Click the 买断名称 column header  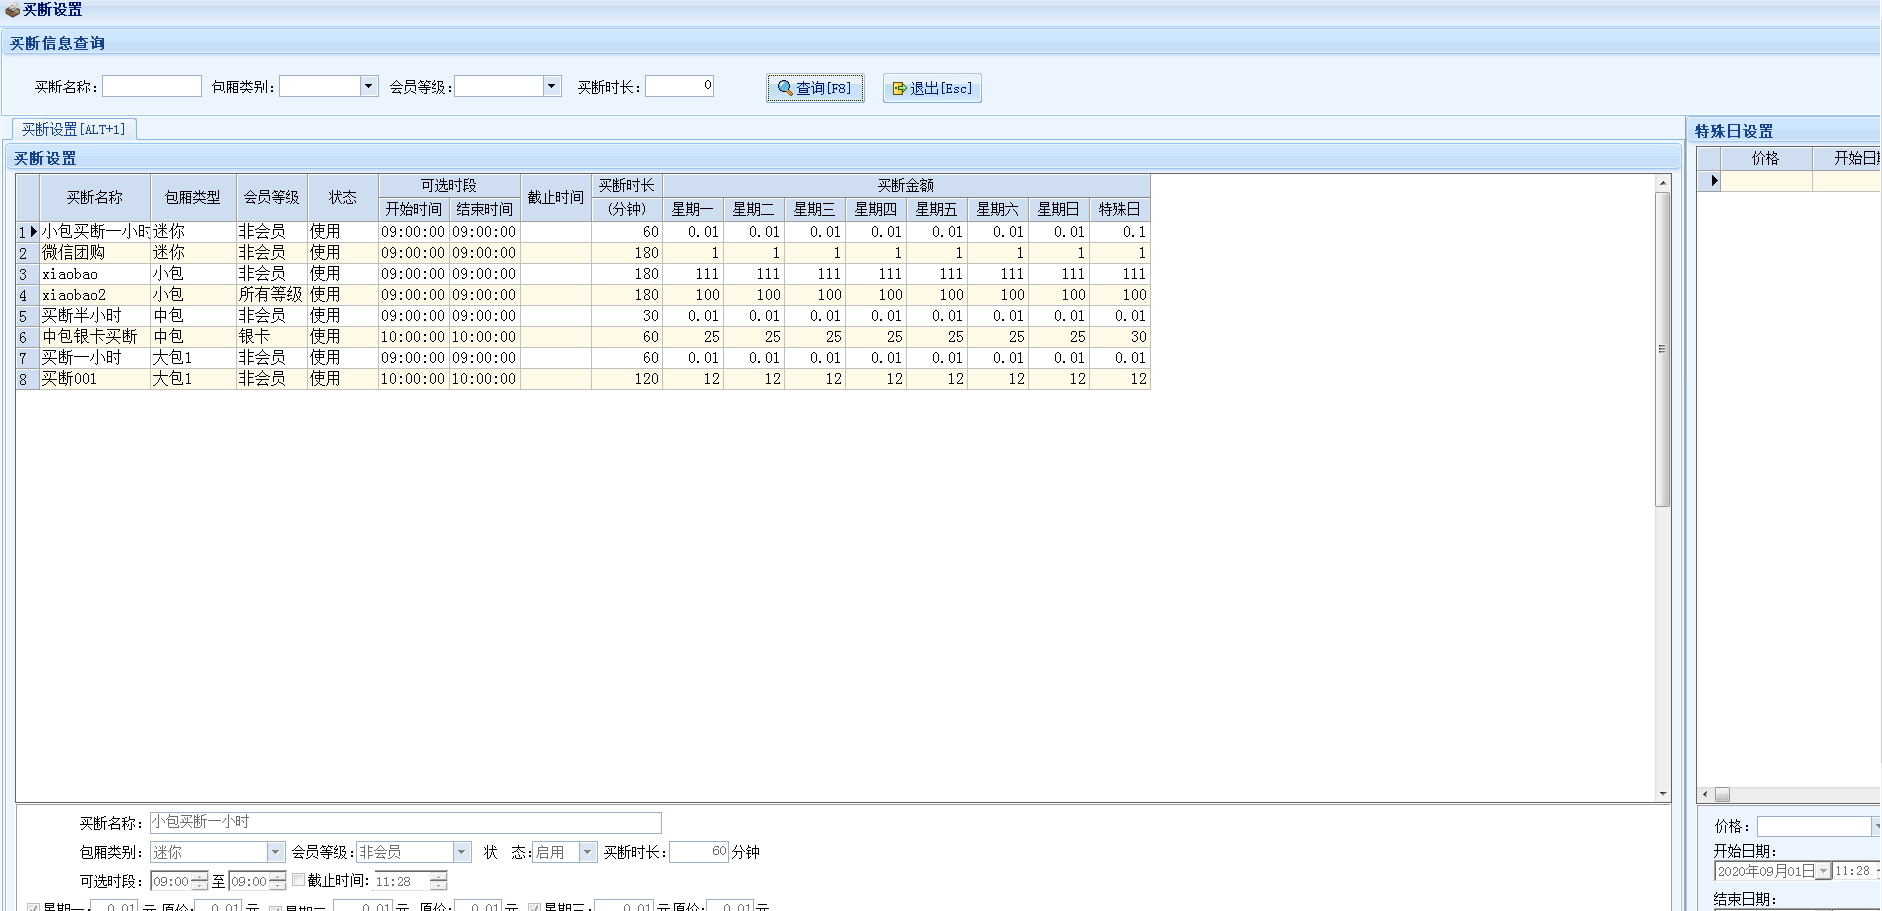point(95,197)
